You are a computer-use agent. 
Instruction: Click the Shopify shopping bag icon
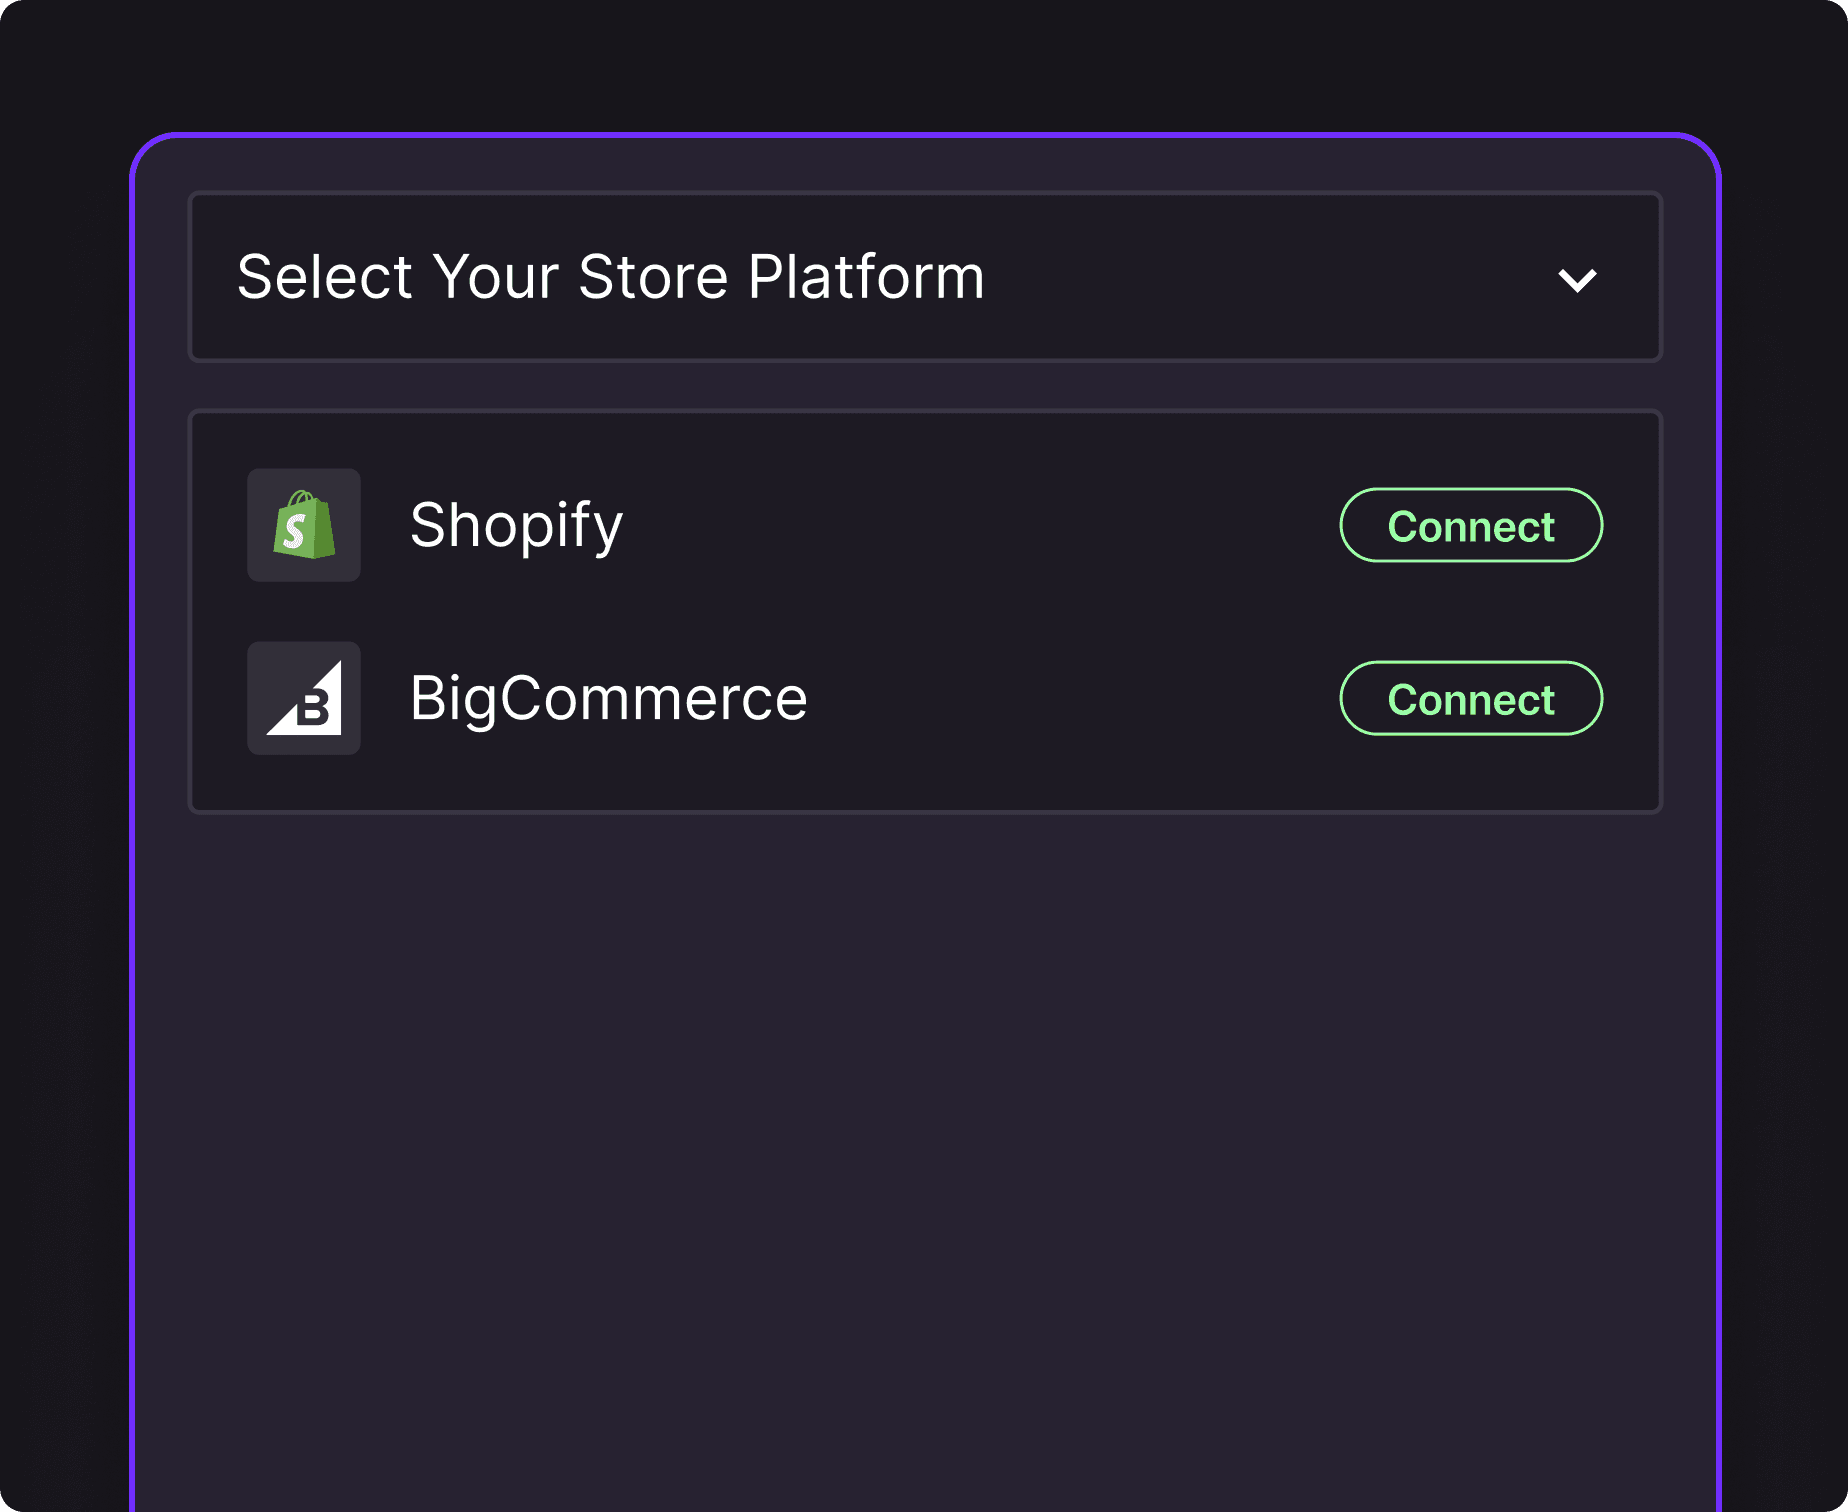point(304,525)
